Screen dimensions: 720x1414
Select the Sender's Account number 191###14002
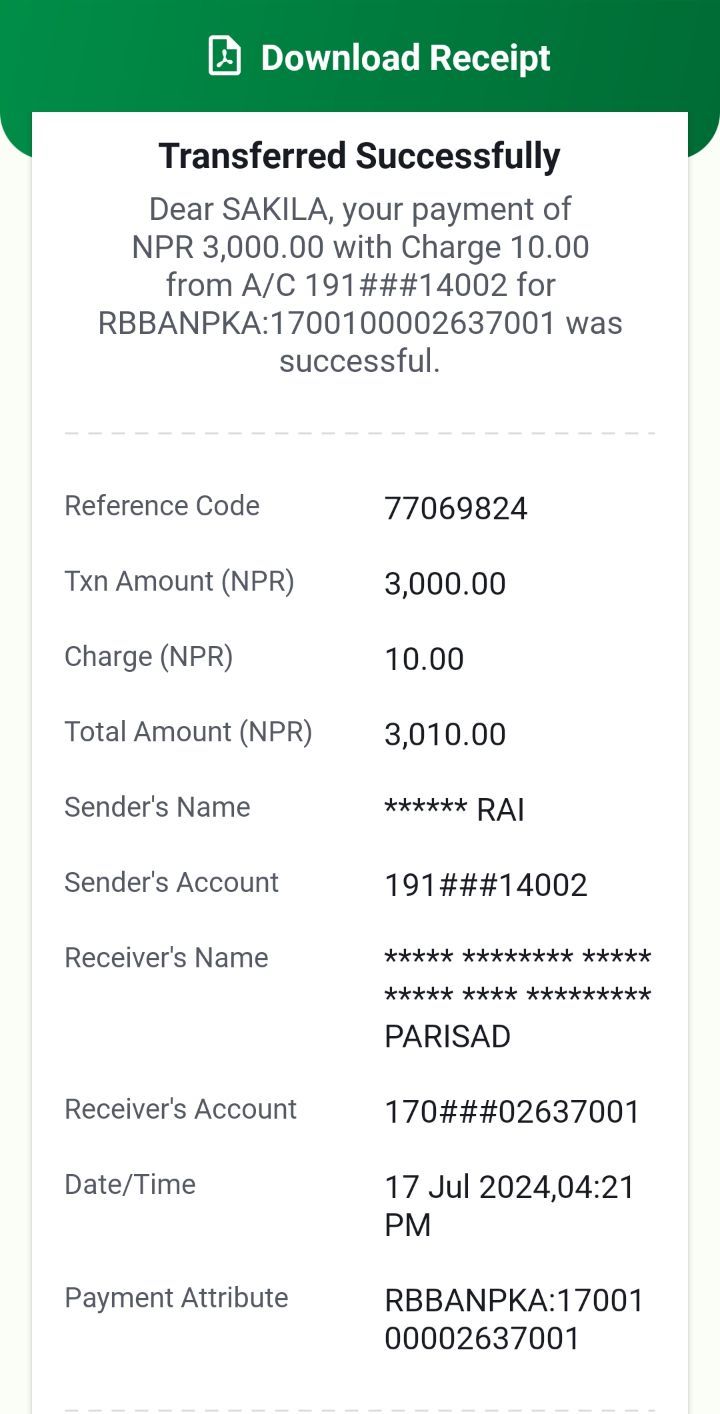[486, 885]
